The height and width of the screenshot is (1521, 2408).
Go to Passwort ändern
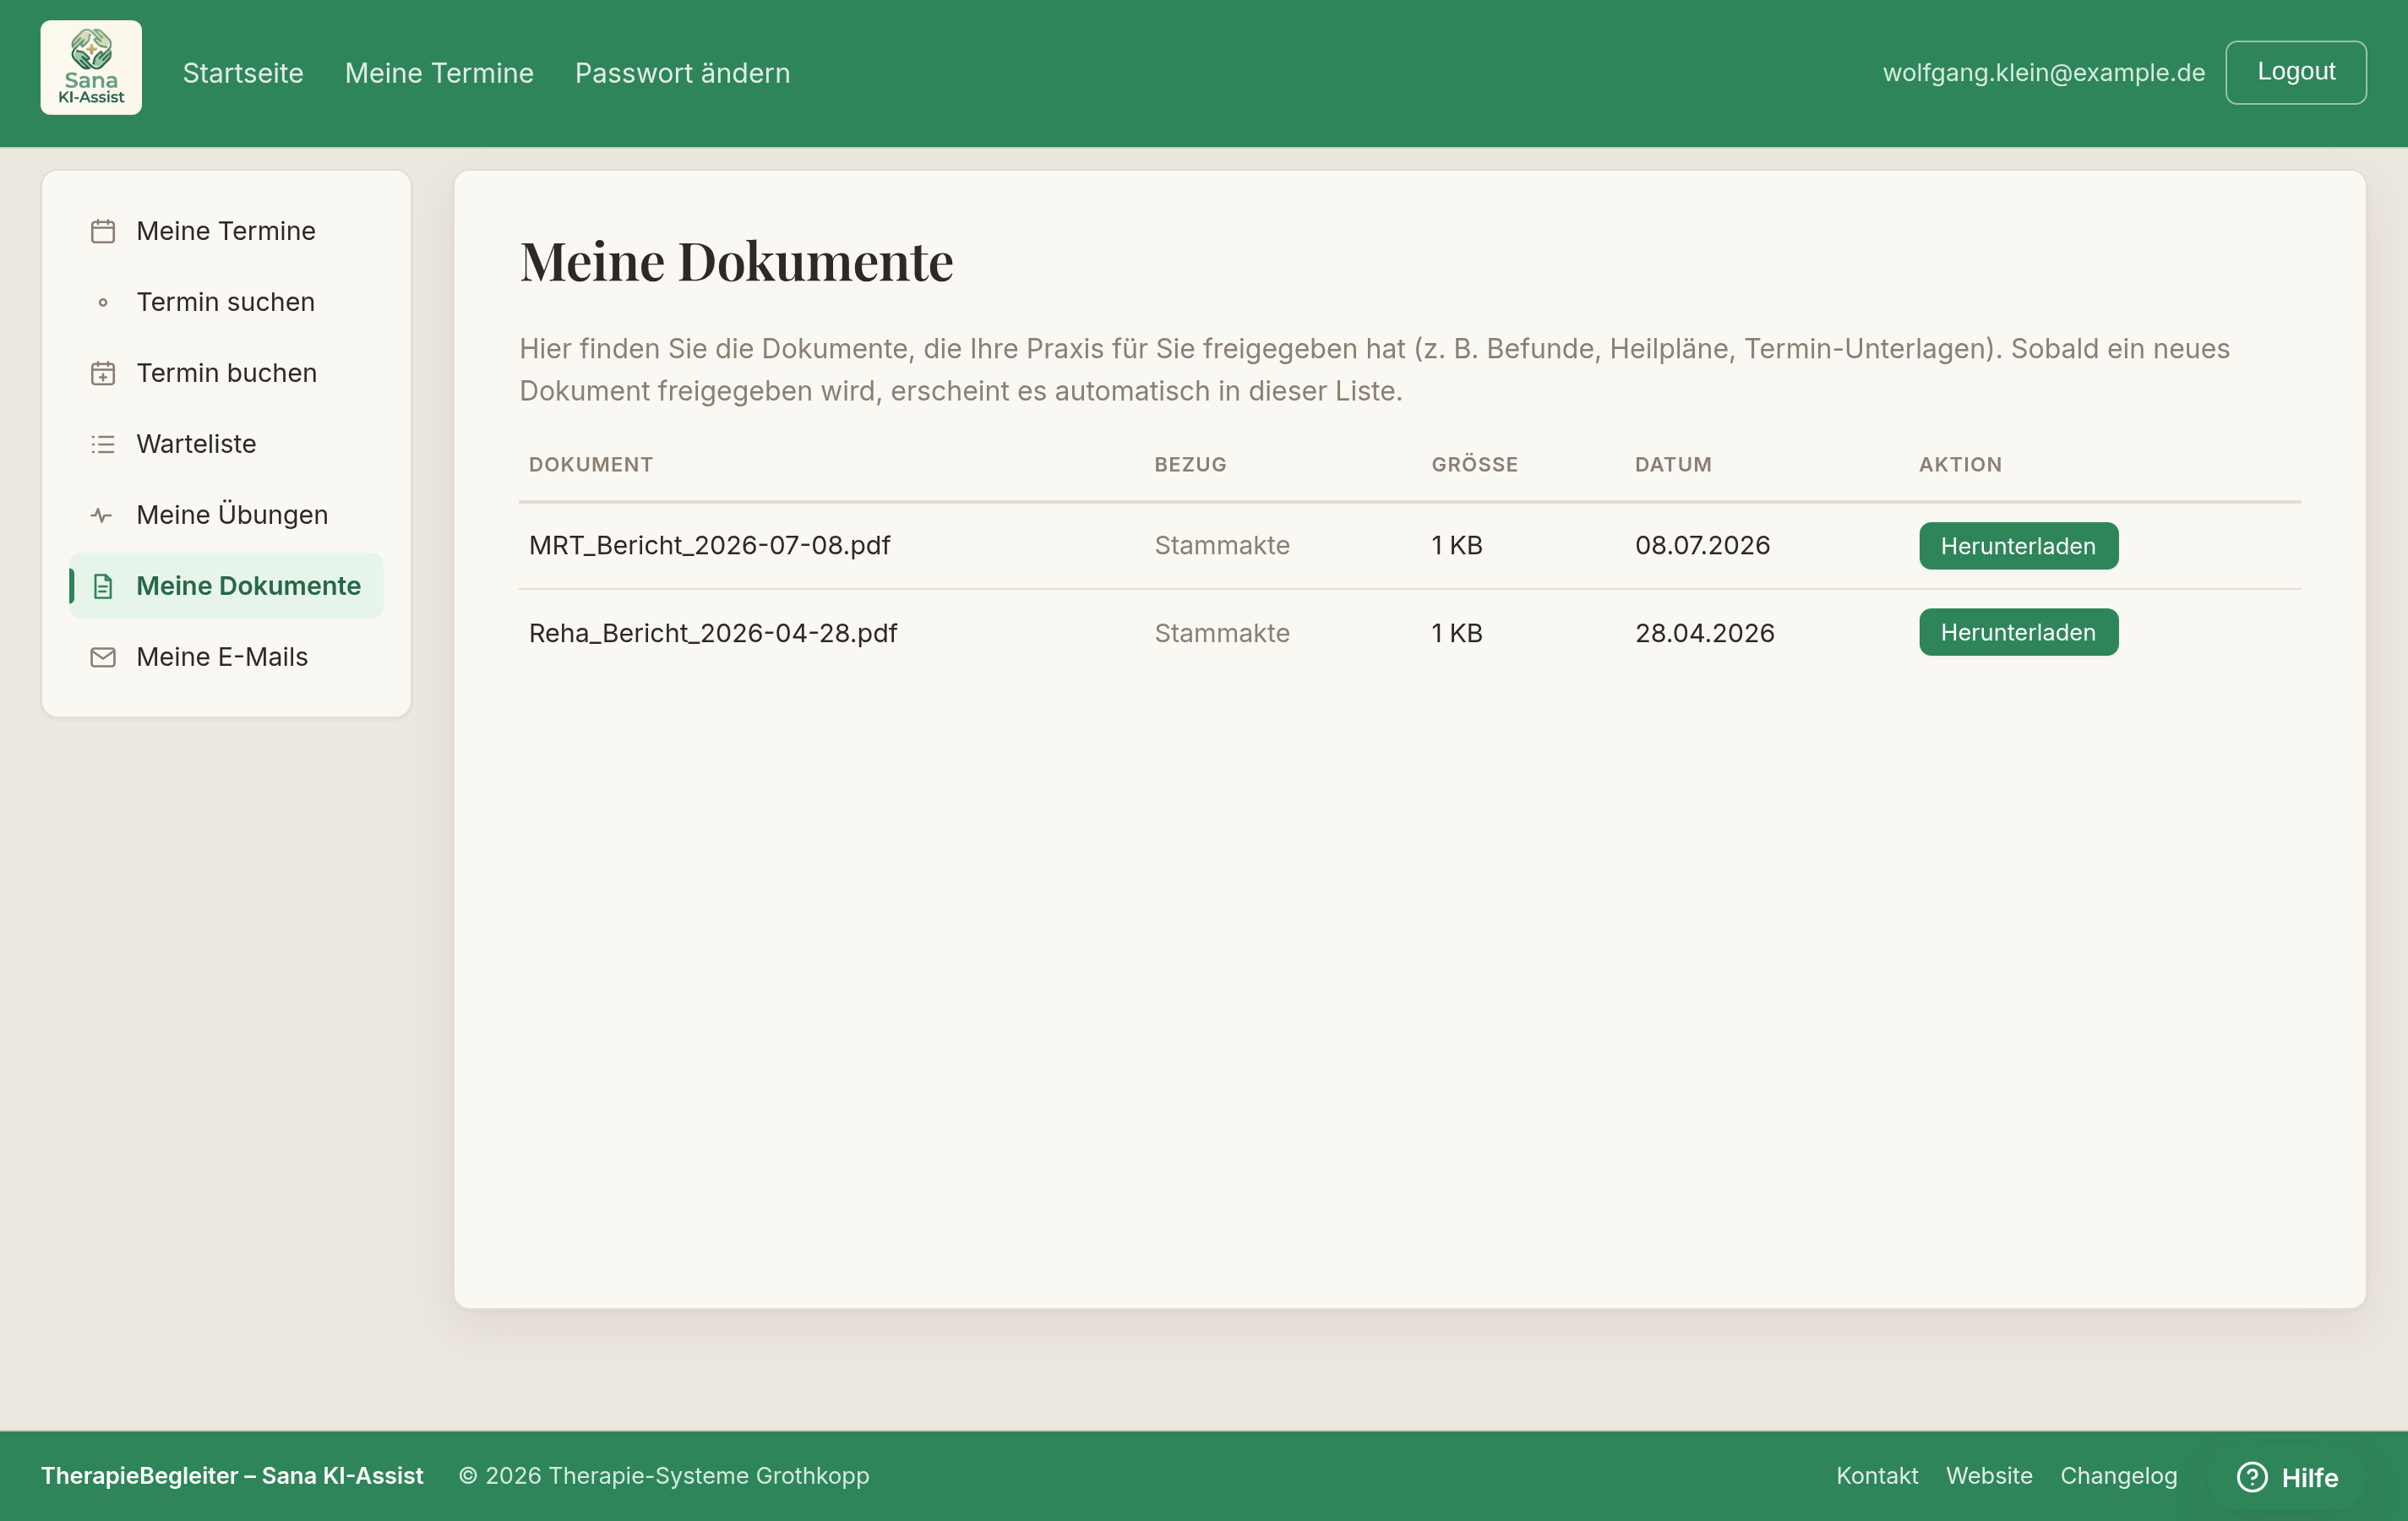(x=682, y=73)
